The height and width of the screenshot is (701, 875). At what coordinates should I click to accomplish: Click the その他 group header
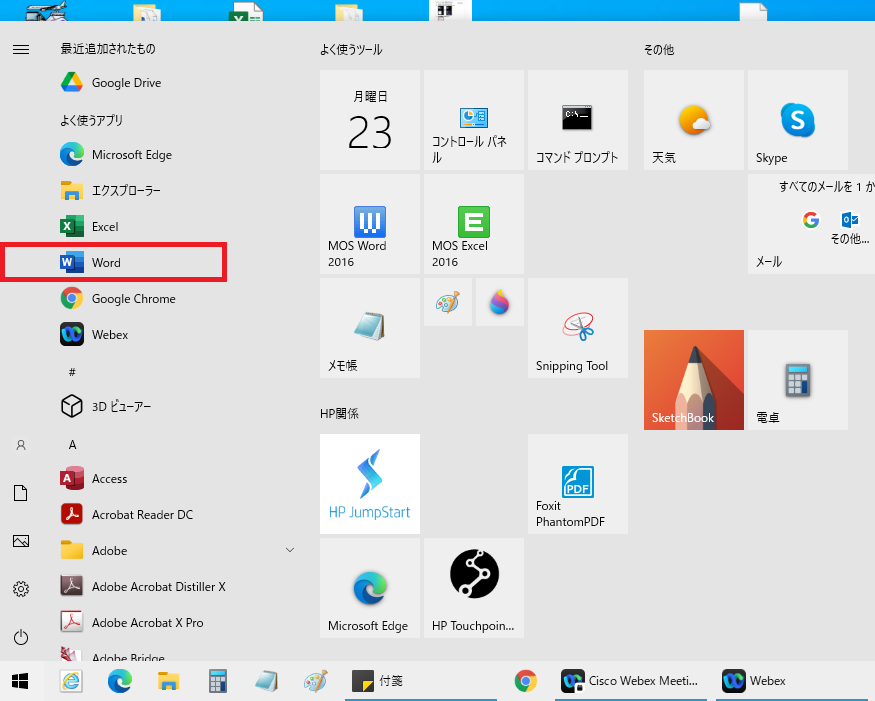click(x=659, y=50)
